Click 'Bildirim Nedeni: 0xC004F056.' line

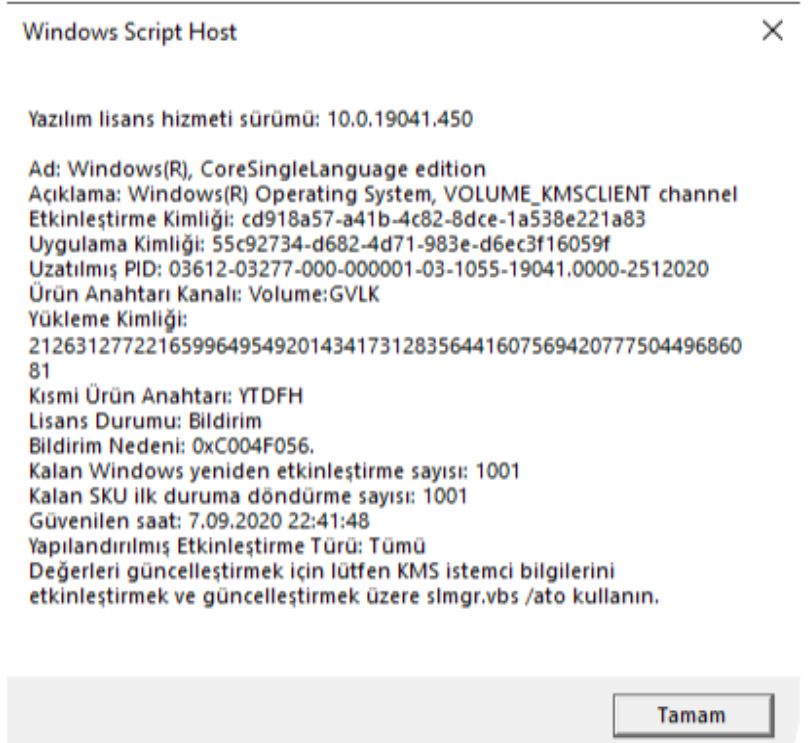pos(171,446)
